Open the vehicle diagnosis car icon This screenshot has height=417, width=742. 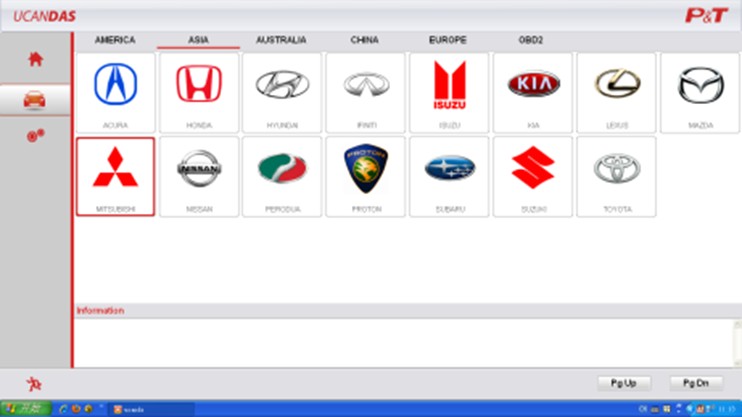[35, 100]
